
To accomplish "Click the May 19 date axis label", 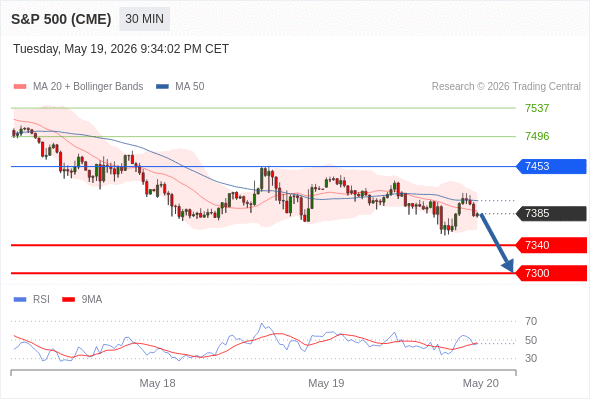I will click(x=326, y=383).
